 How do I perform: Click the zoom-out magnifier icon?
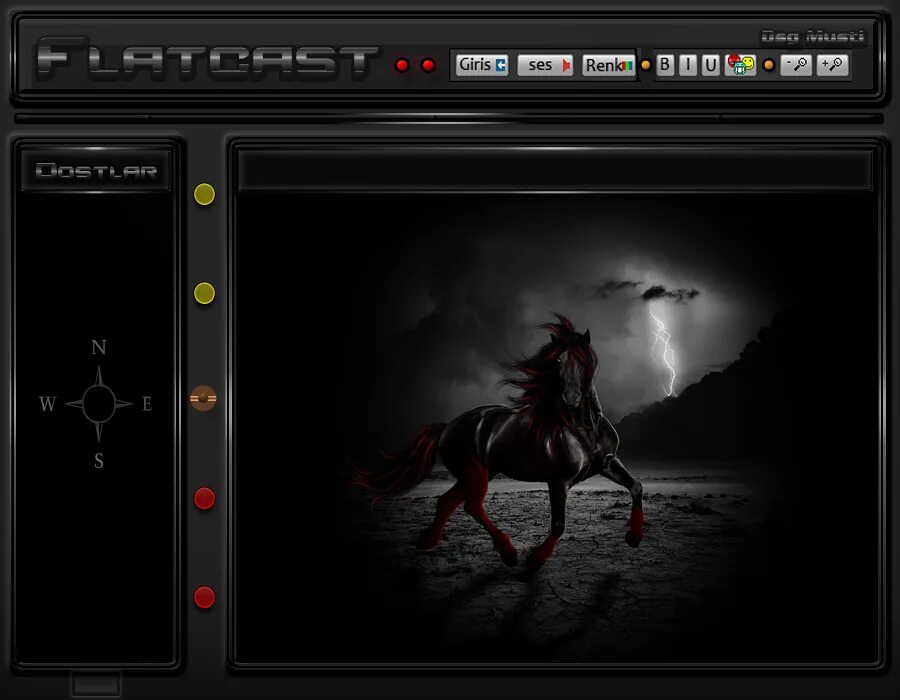point(796,64)
